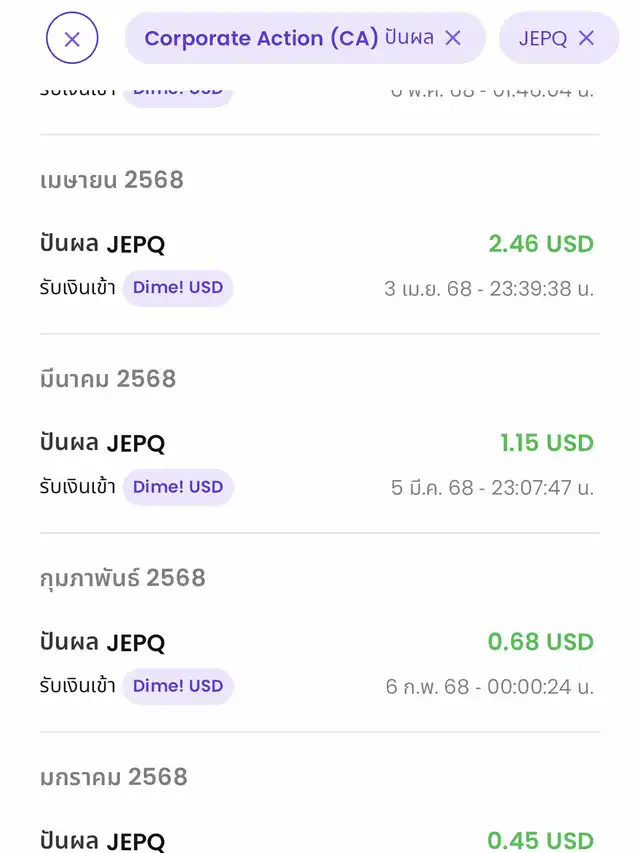Tap Dime! USD badge on 5 มี.ค. entry

coord(178,487)
